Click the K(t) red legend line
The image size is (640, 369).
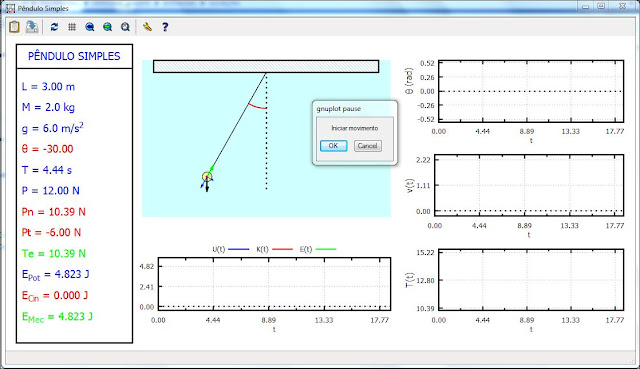282,249
